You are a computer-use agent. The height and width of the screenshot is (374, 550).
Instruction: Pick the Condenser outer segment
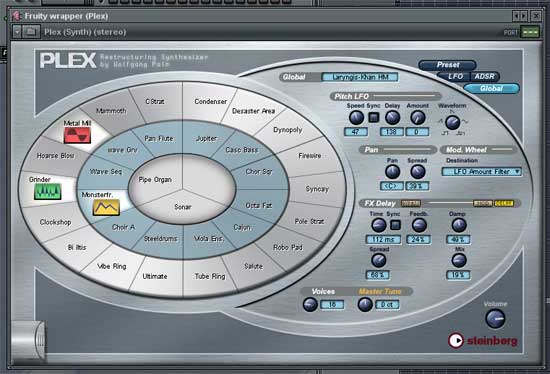210,101
